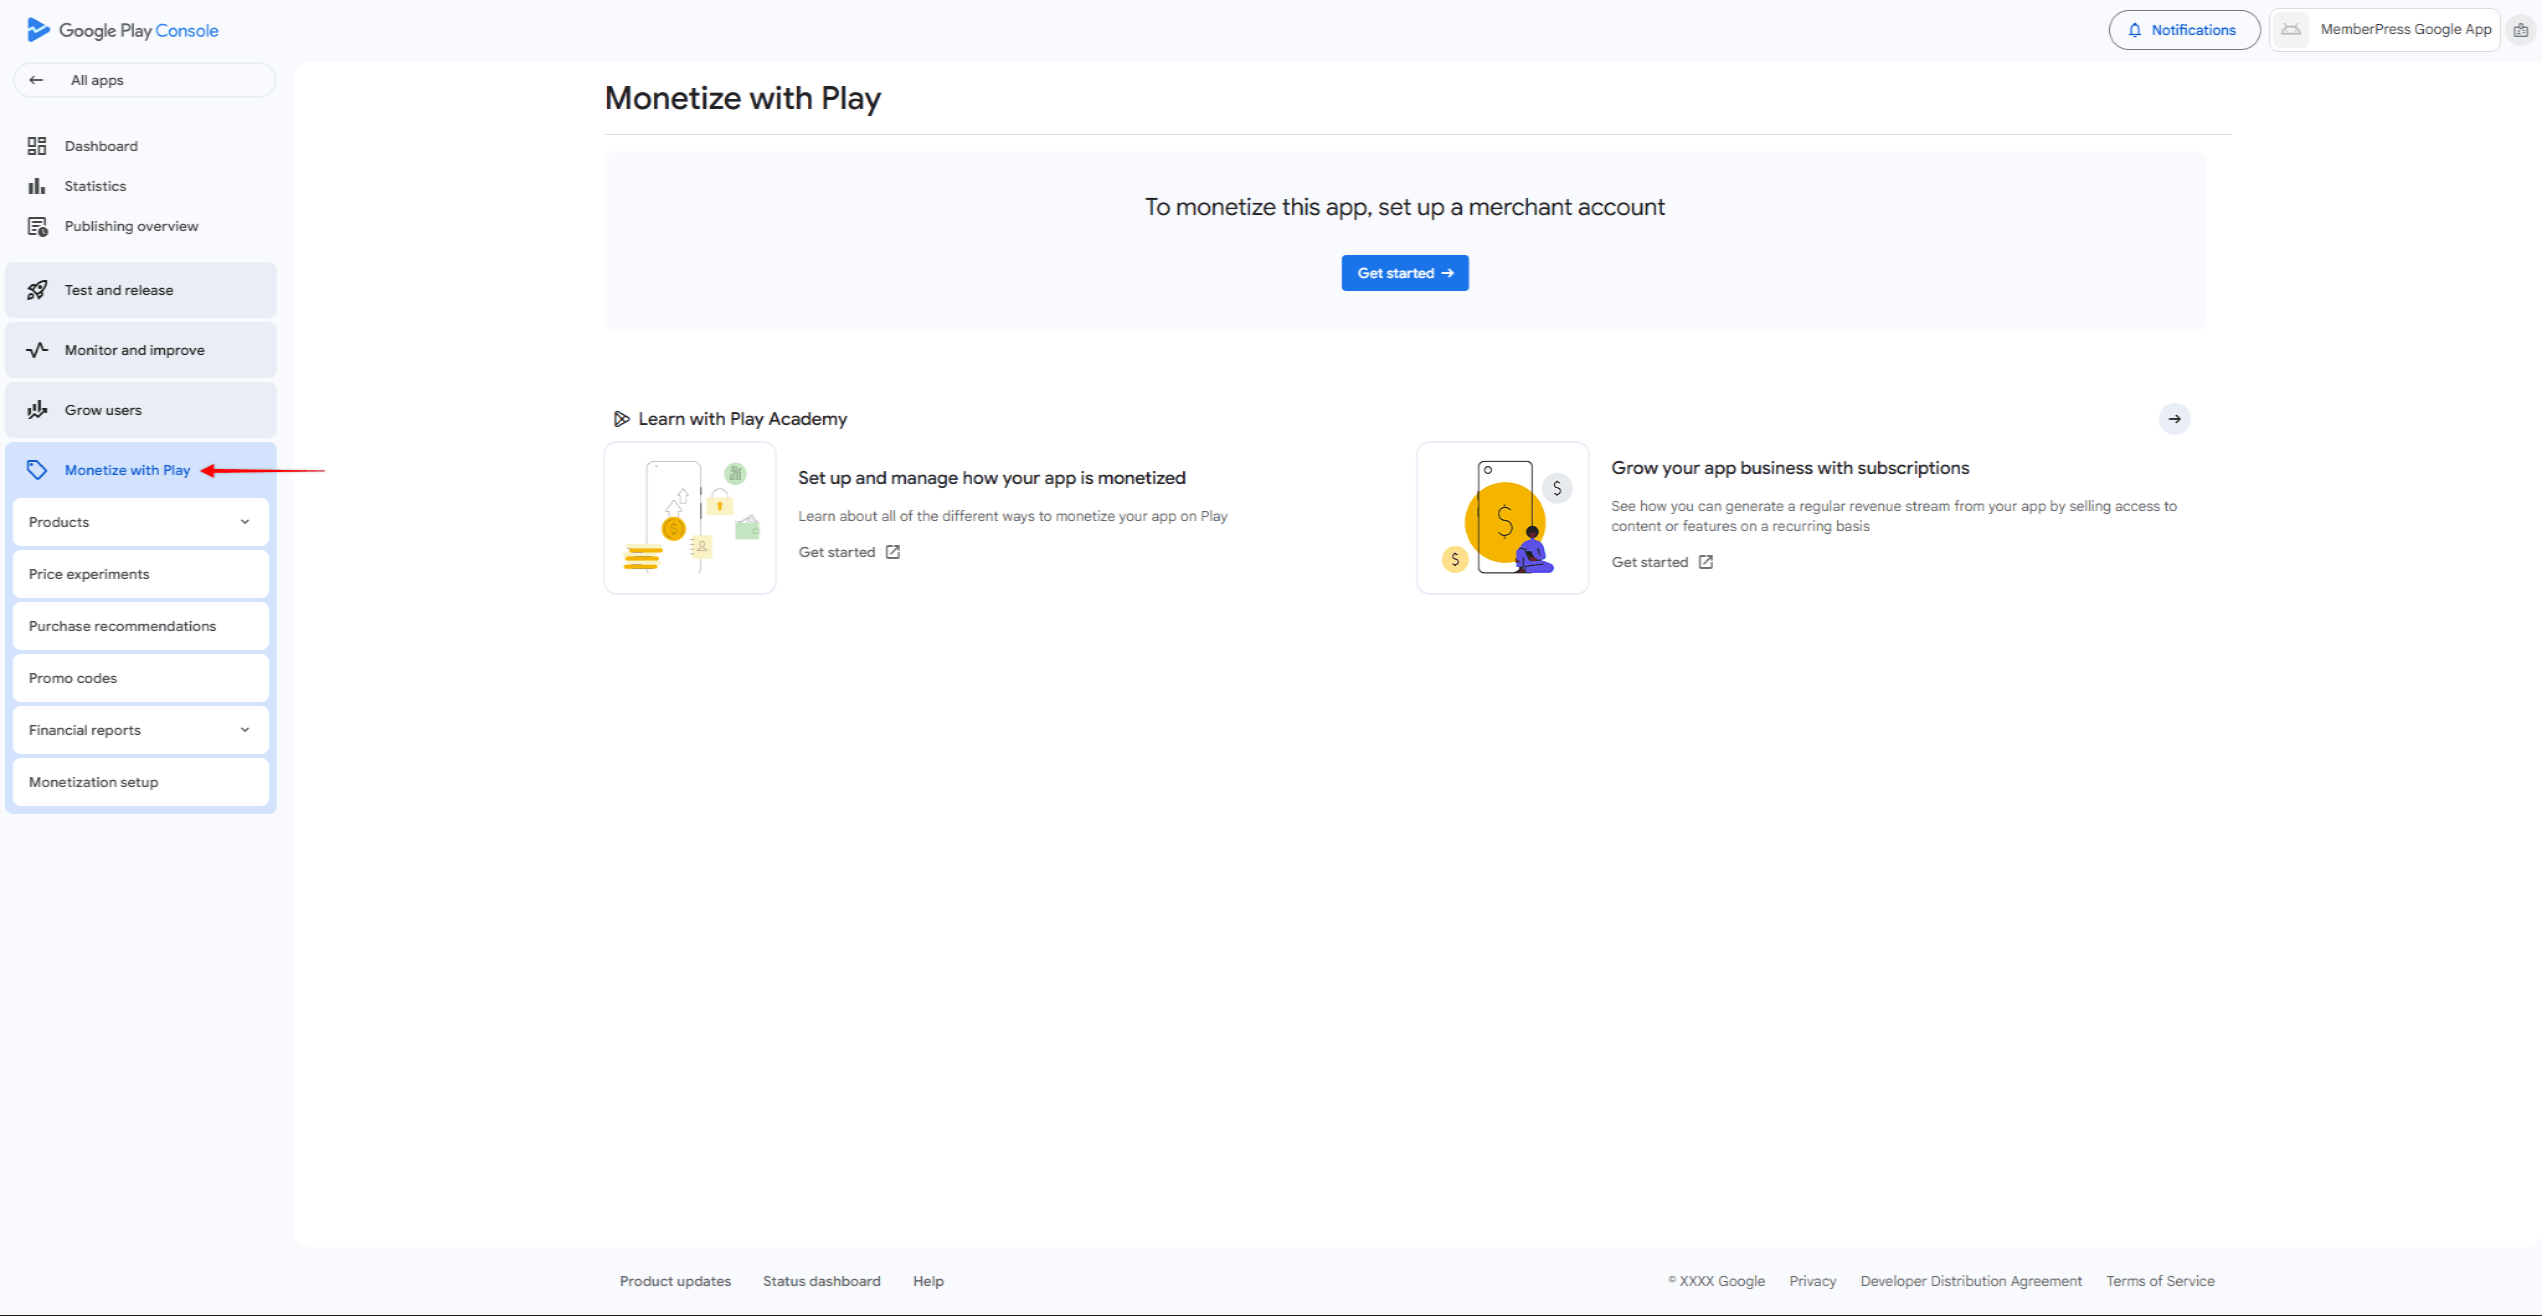
Task: Click the Get started merchant account button
Action: pos(1404,272)
